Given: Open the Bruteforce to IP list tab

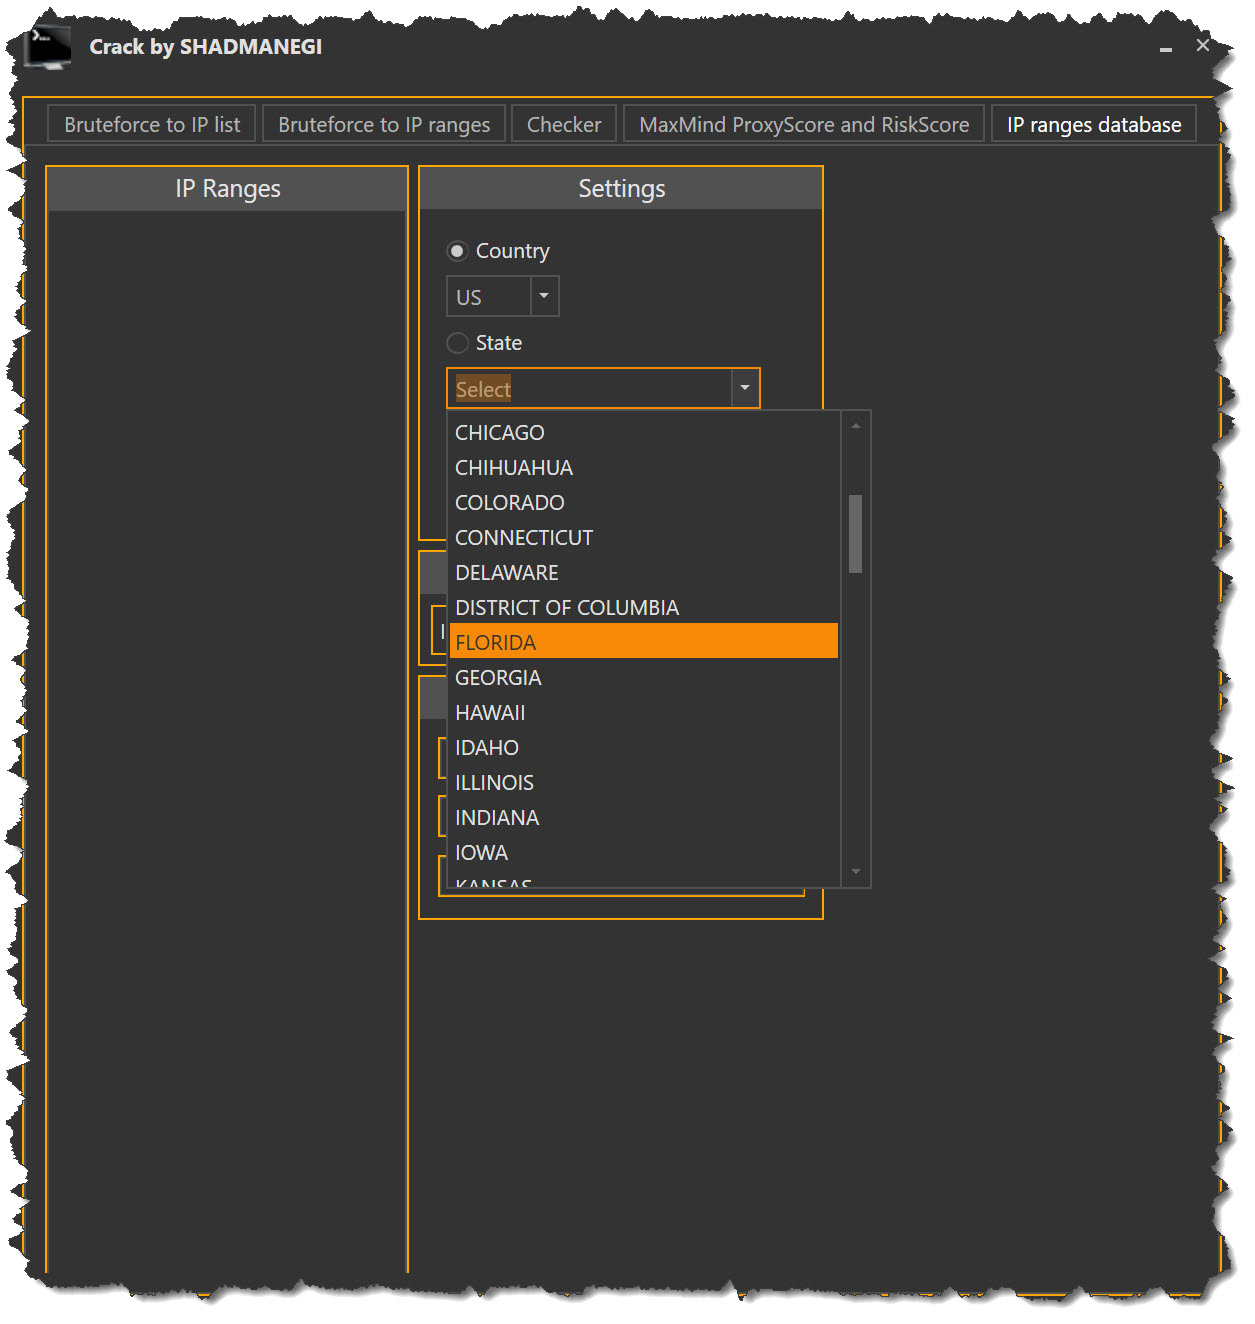Looking at the screenshot, I should pos(151,124).
